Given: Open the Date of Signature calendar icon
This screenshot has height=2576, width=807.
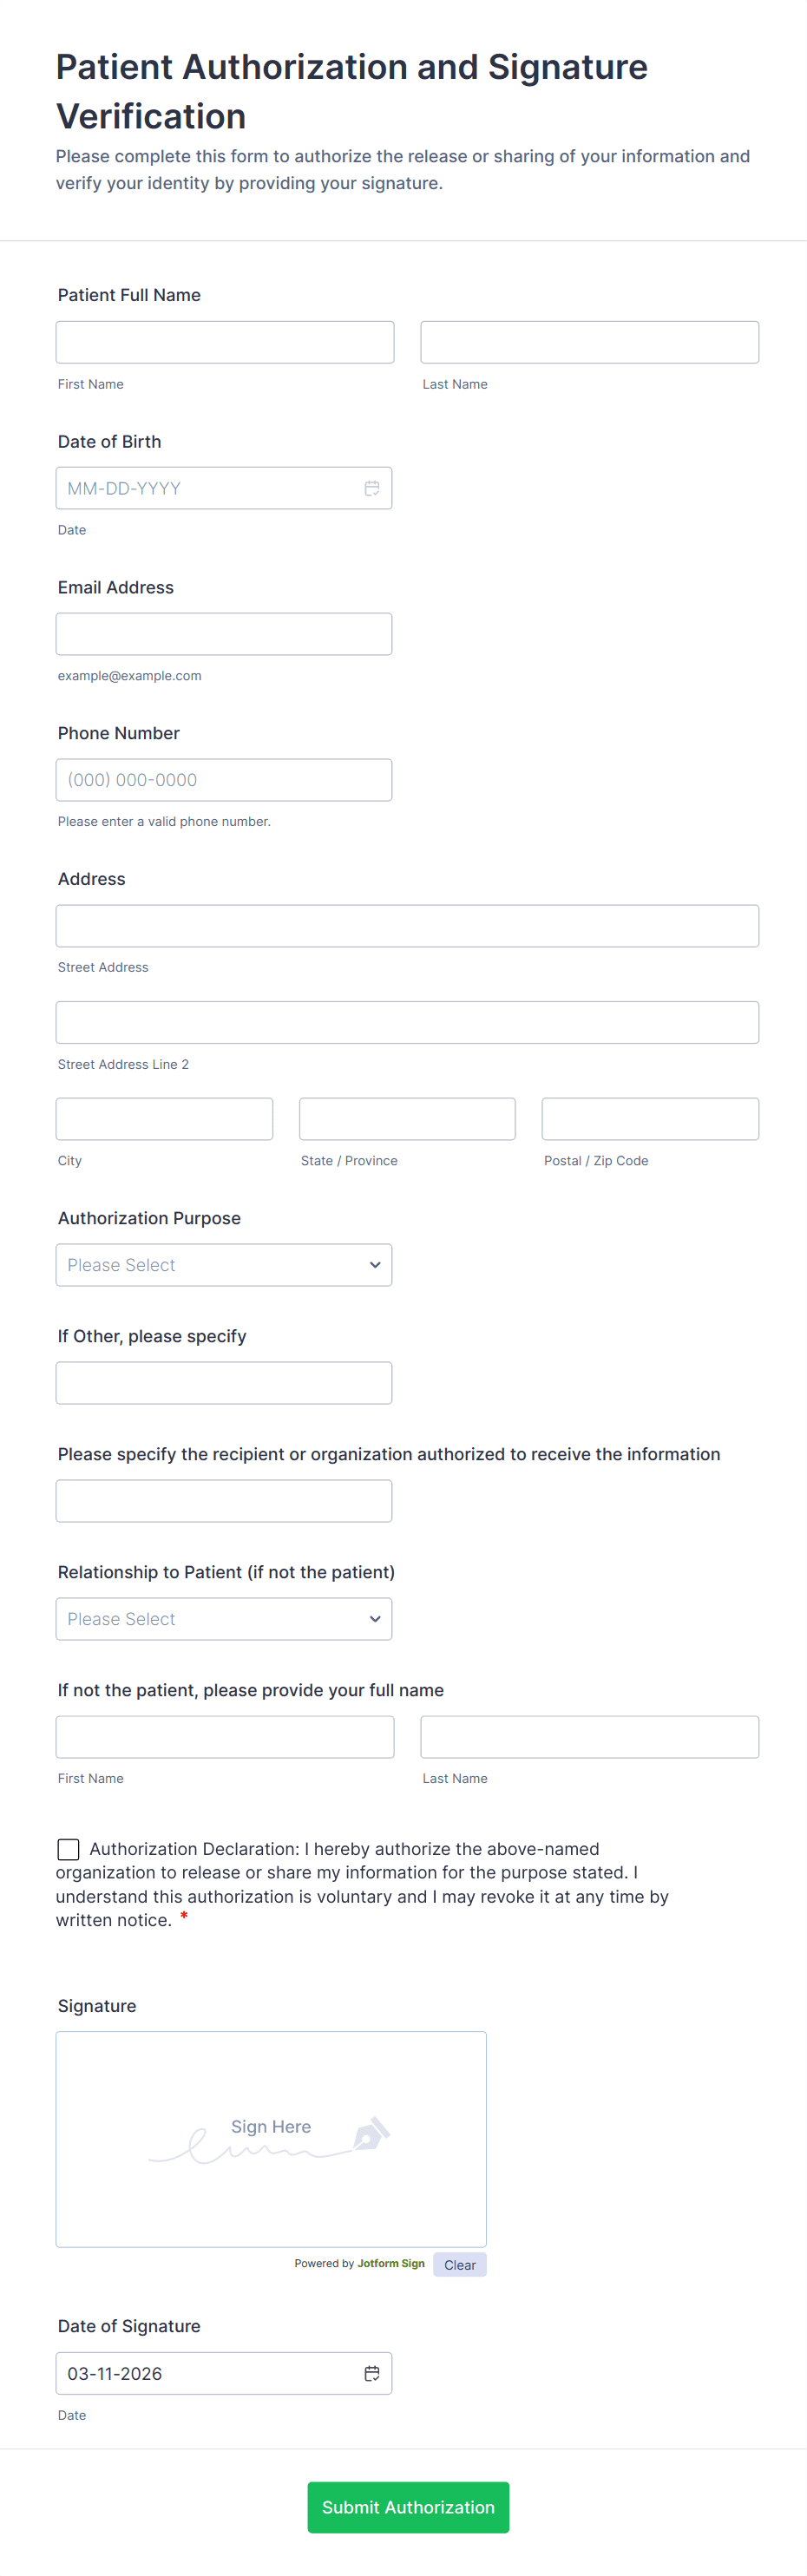Looking at the screenshot, I should pyautogui.click(x=372, y=2373).
